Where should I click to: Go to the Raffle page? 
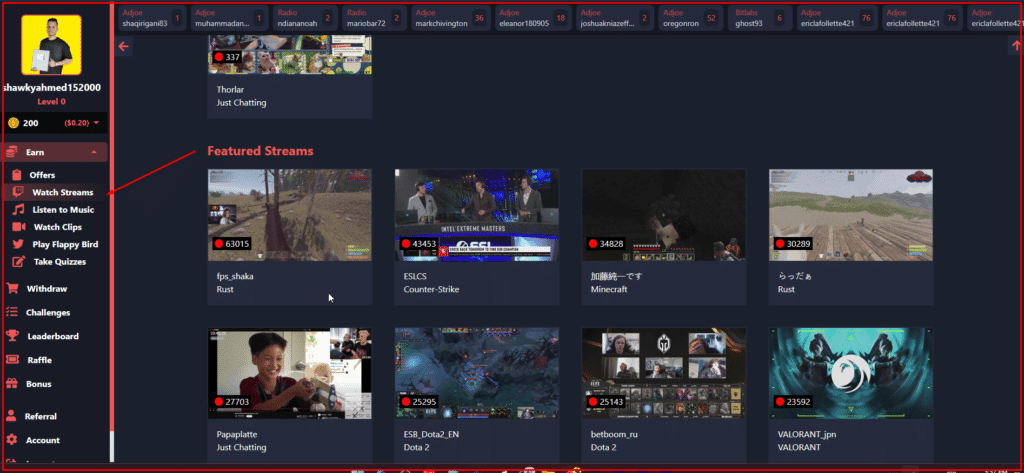39,360
